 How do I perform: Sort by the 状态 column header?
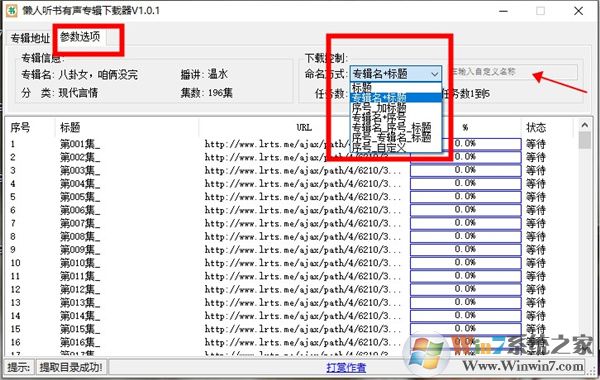click(536, 127)
